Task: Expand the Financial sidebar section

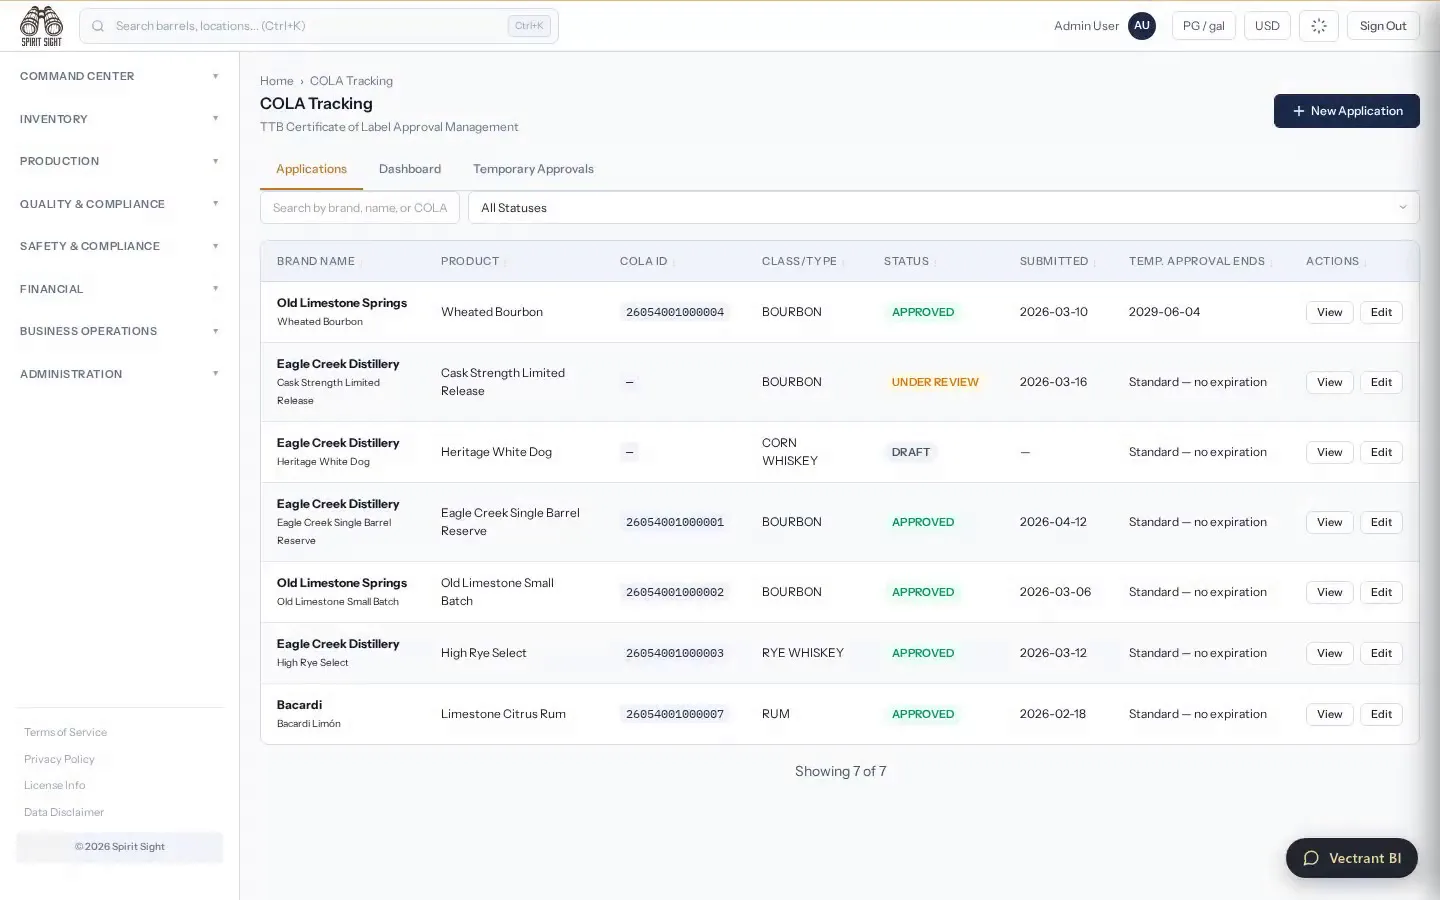Action: [x=119, y=289]
